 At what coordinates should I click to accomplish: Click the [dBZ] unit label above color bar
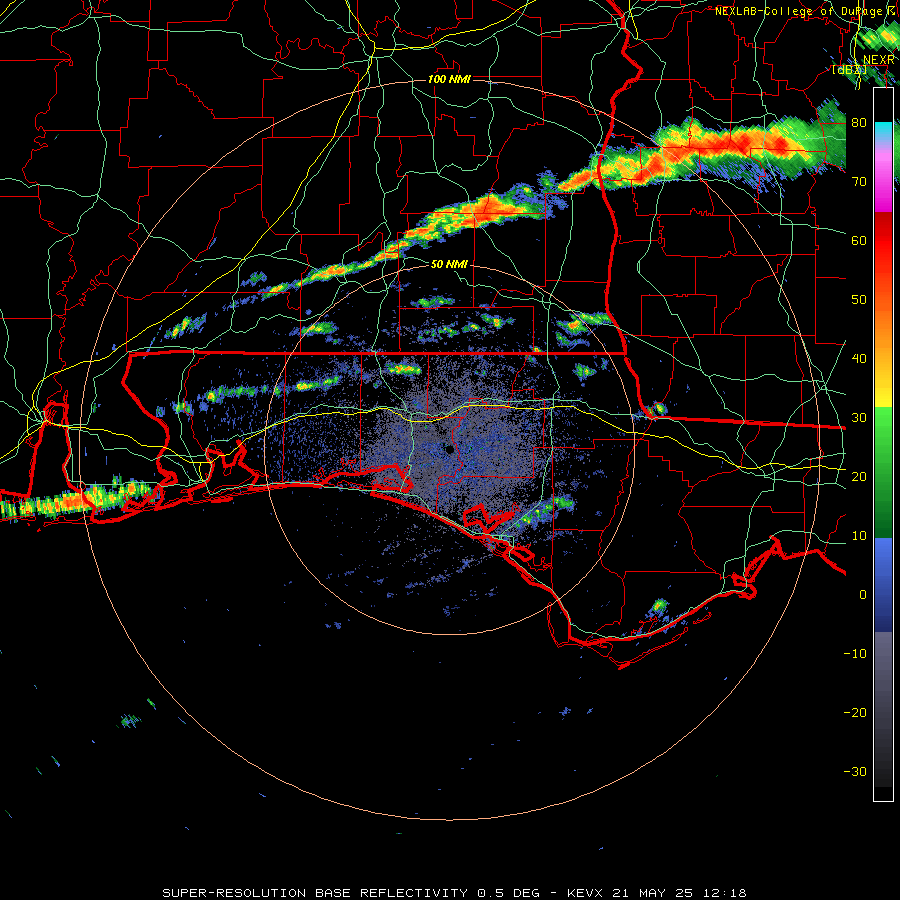tap(849, 69)
